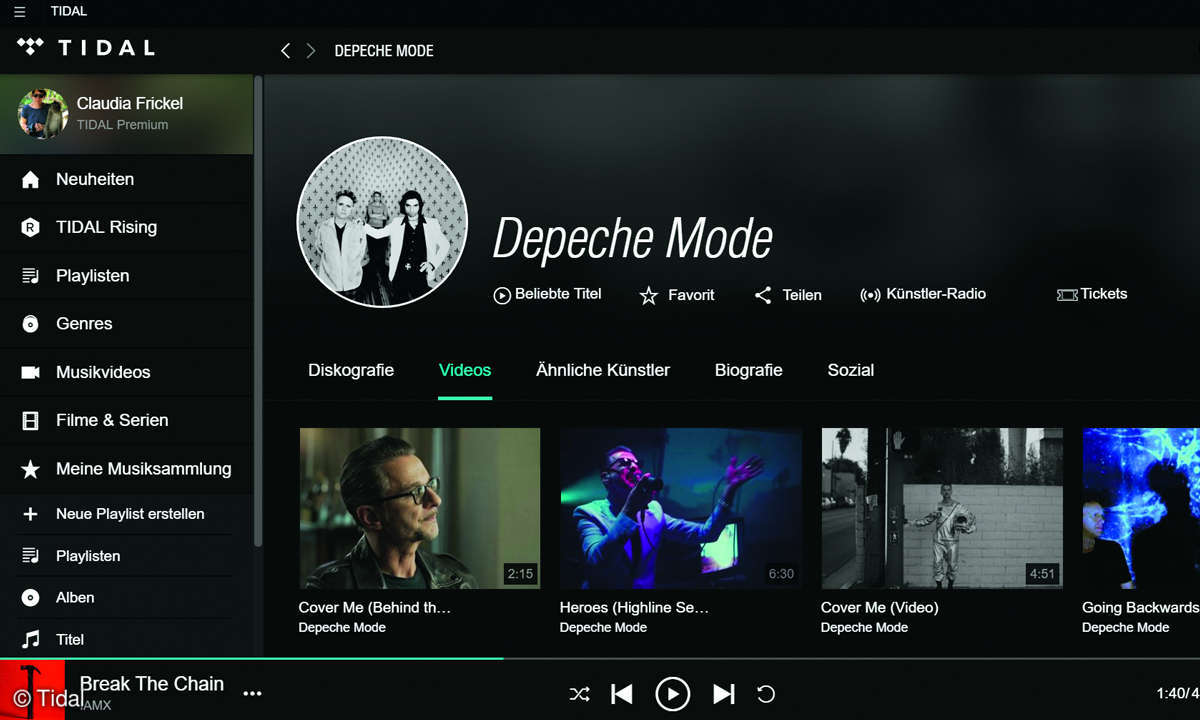Click the plus icon for new playlist
Screen dimensions: 1200x720
pos(31,514)
